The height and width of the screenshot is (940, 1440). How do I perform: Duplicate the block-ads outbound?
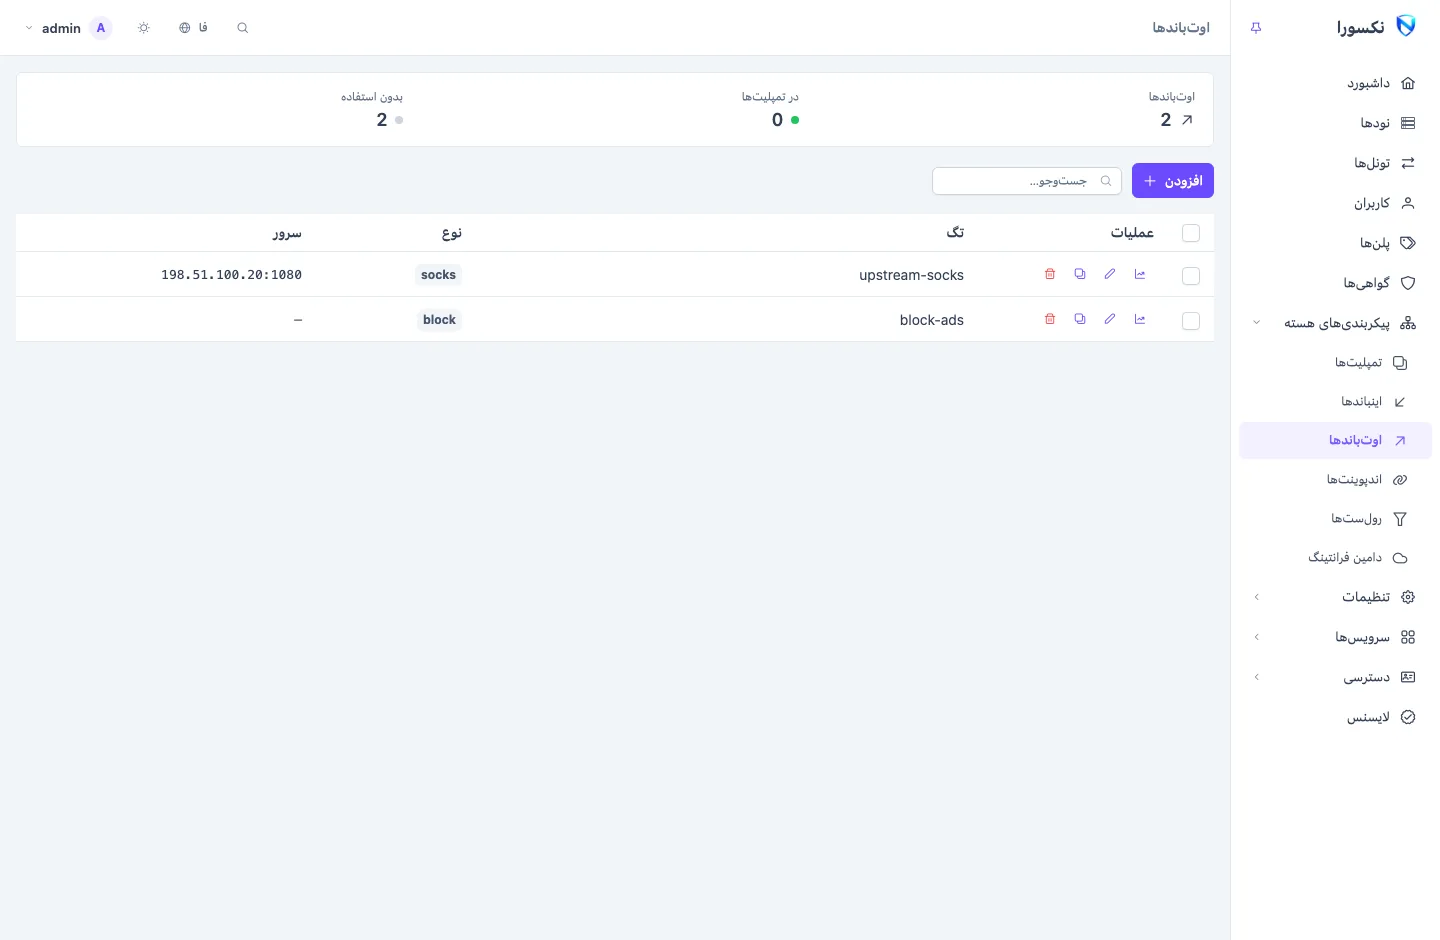click(x=1080, y=319)
